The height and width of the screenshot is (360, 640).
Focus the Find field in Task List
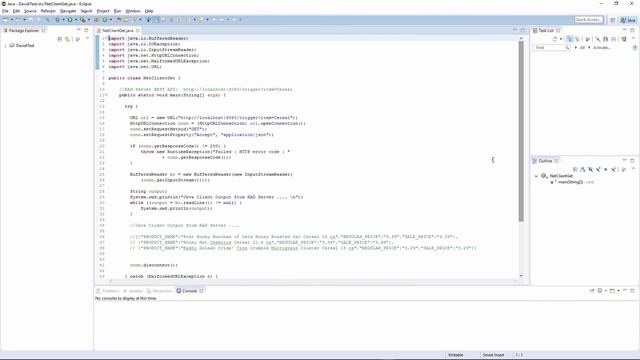(x=551, y=48)
